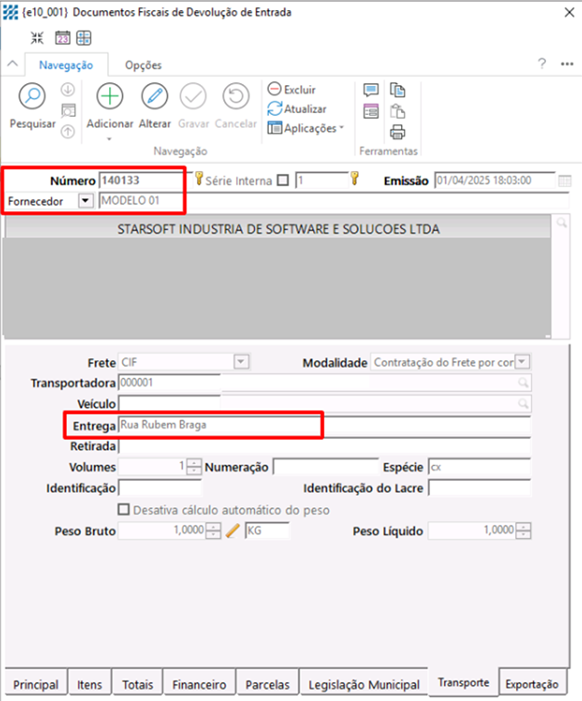Select the Itens tab
Screen dimensions: 582x701
89,684
